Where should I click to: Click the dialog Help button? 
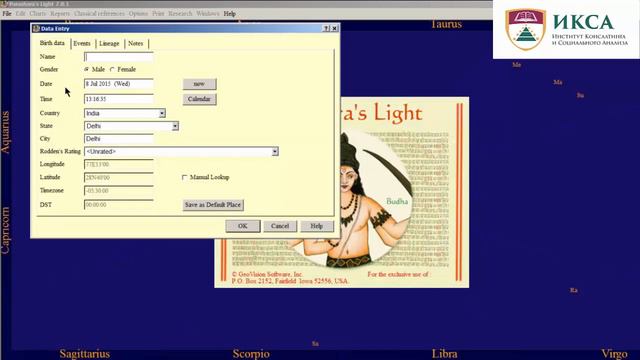pyautogui.click(x=317, y=226)
